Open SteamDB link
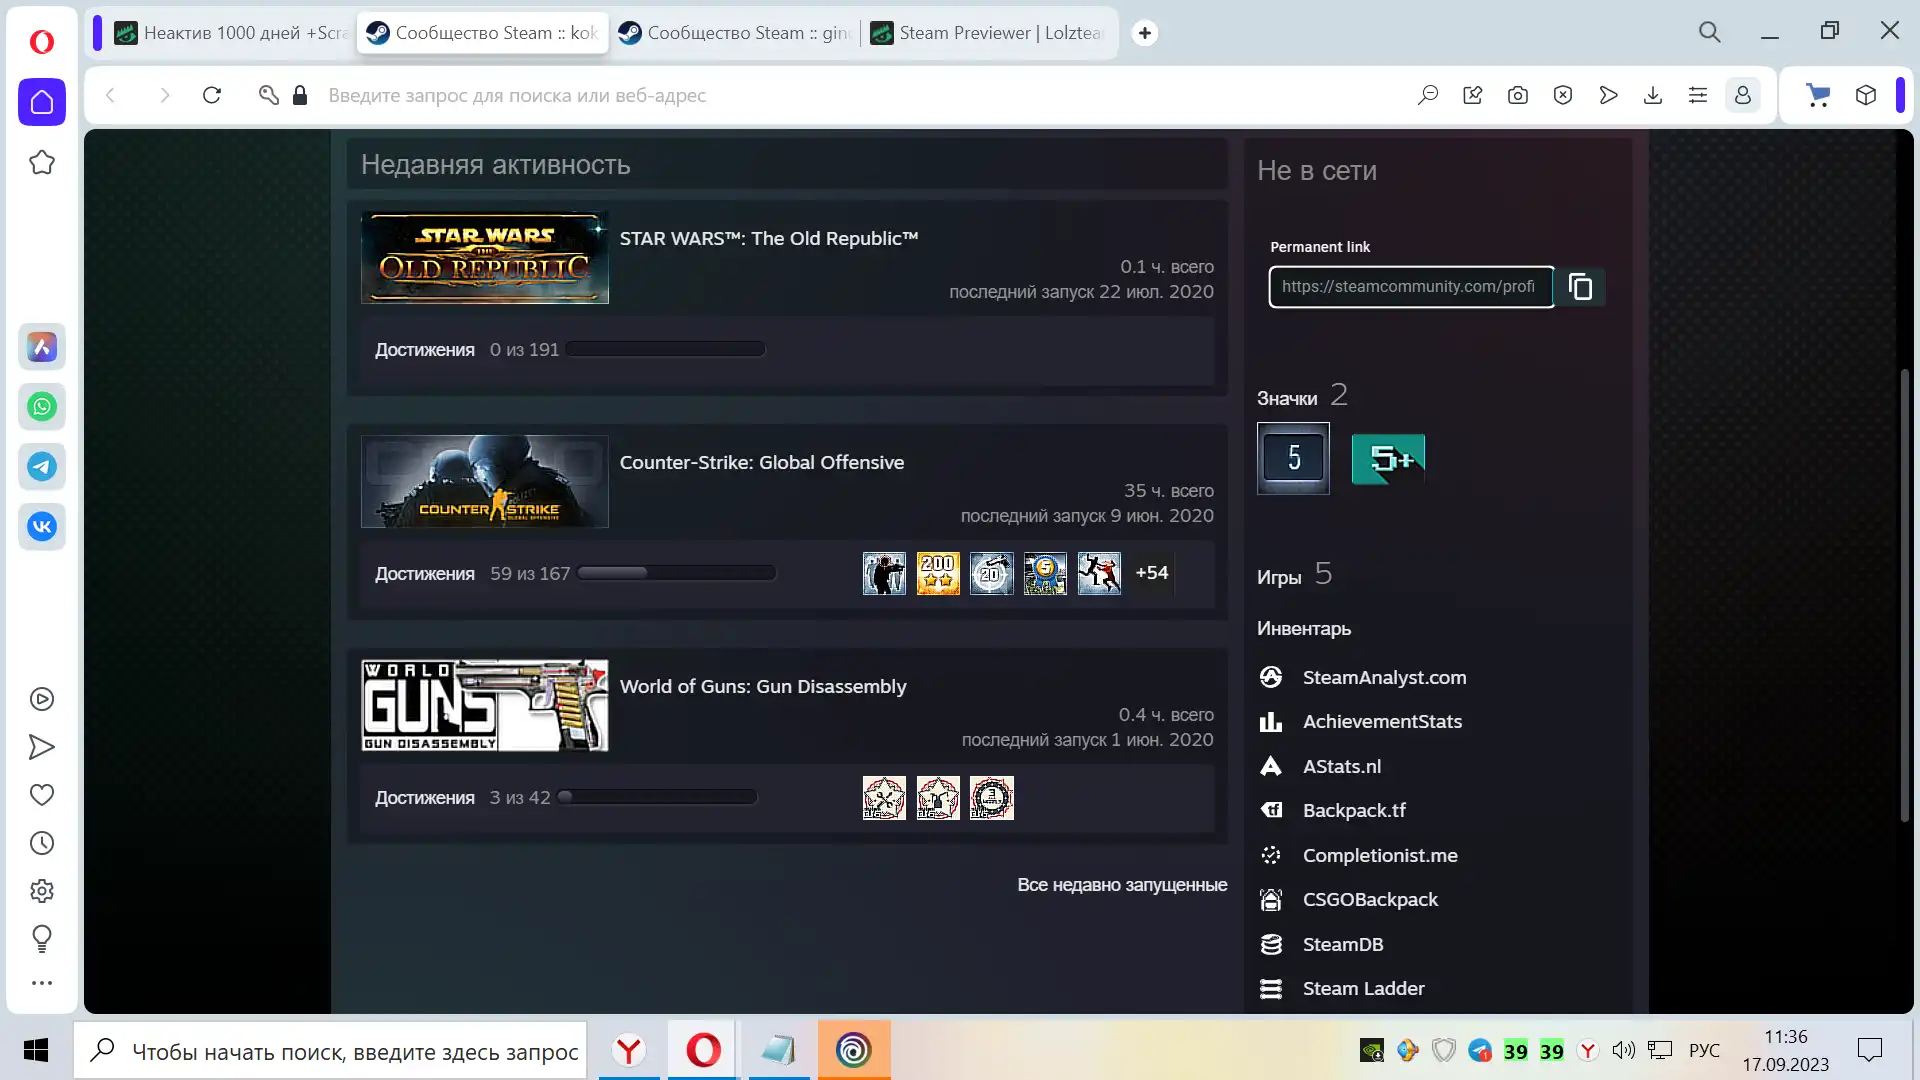 click(1342, 944)
